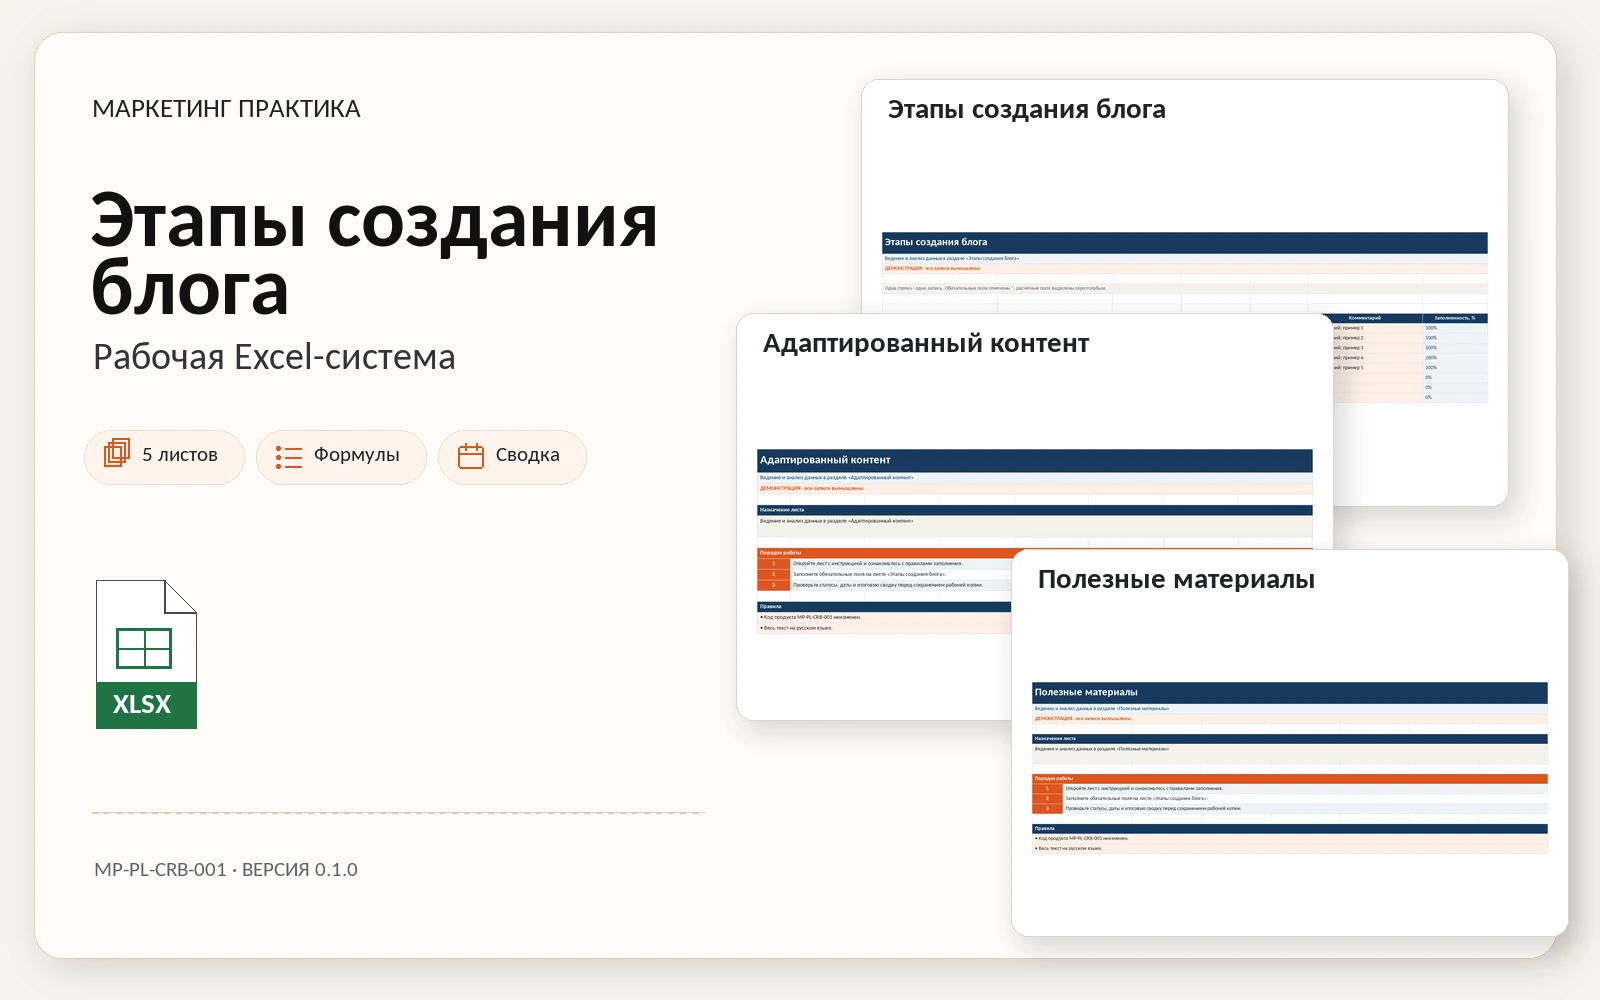
Task: Click 'Назначение листа' bar in Адаптированный контент card
Action: pos(1034,510)
